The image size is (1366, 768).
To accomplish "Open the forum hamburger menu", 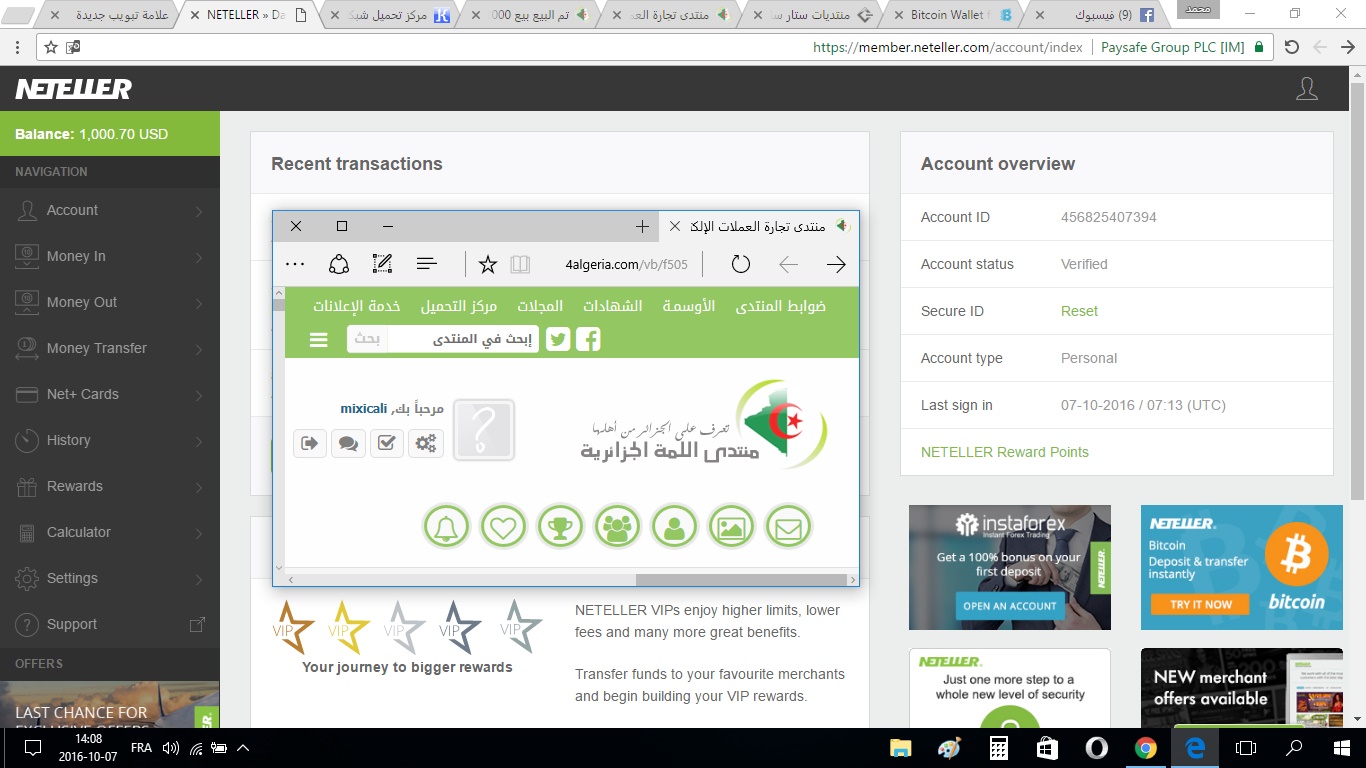I will pos(319,340).
